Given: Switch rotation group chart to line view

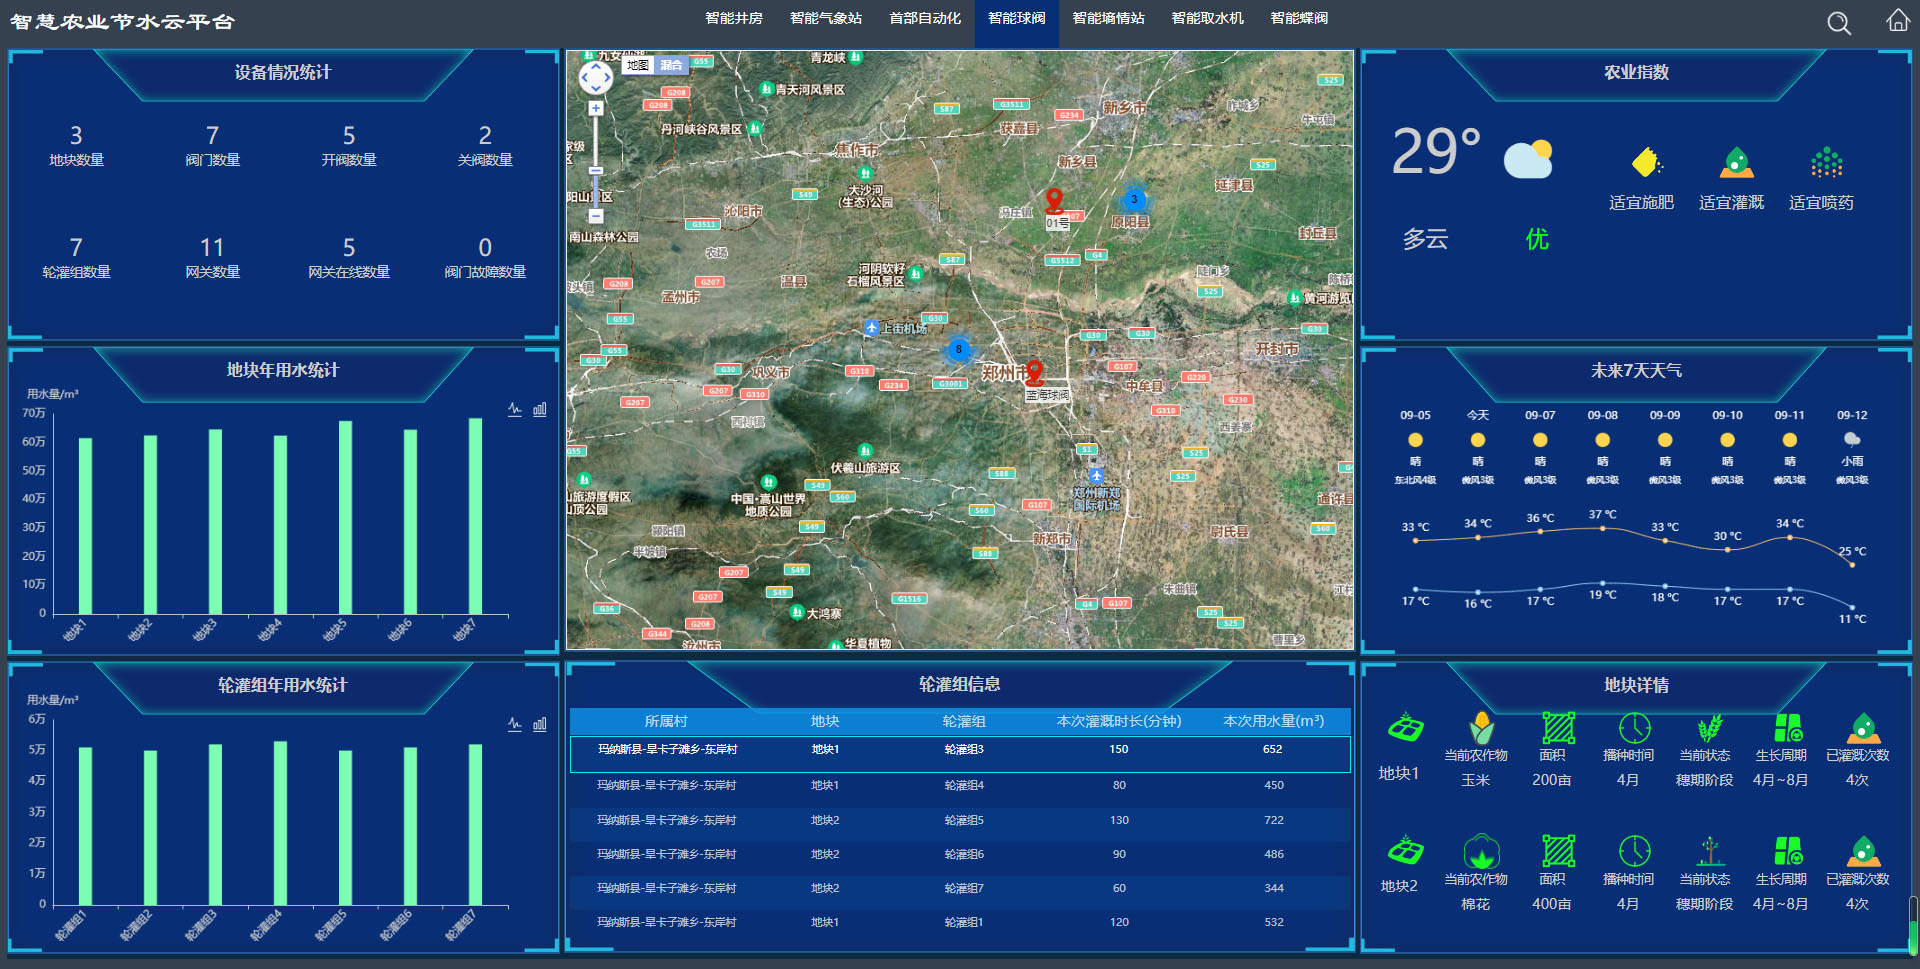Looking at the screenshot, I should tap(515, 724).
